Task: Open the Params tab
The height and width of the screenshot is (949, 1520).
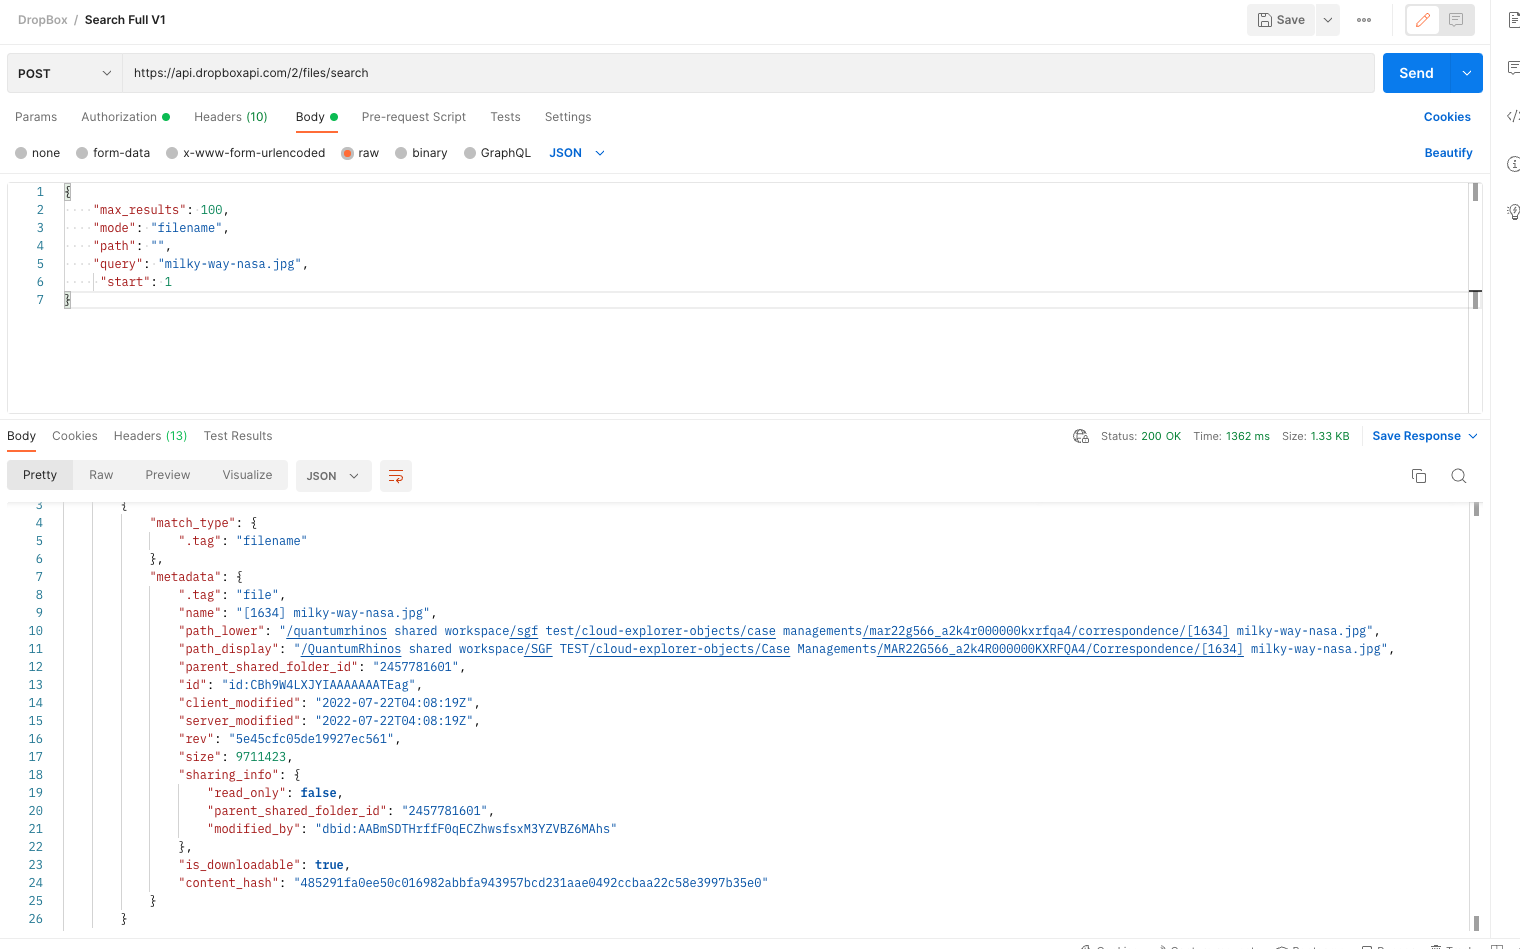Action: pos(36,117)
